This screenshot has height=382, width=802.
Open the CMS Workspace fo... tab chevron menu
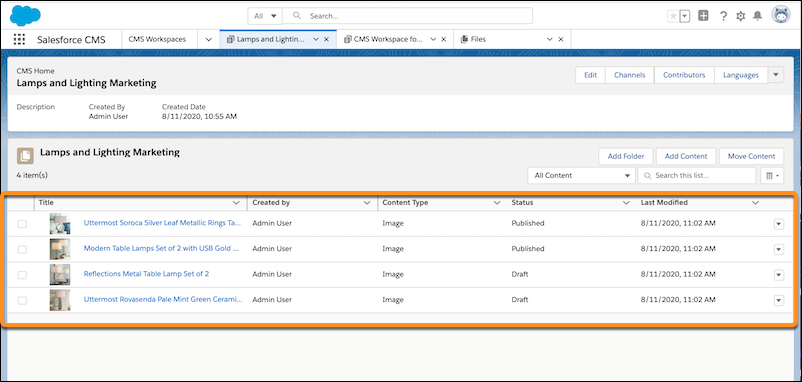tap(433, 39)
